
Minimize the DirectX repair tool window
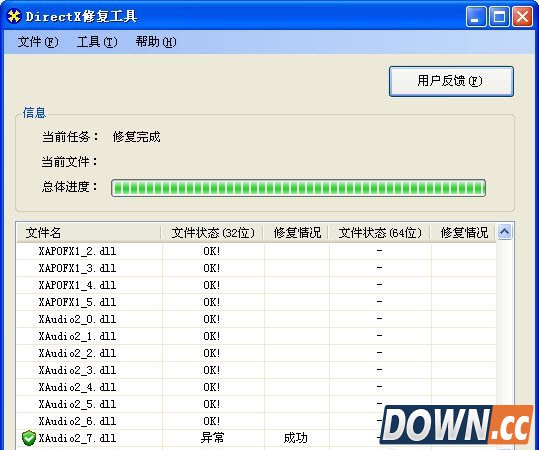[x=476, y=17]
